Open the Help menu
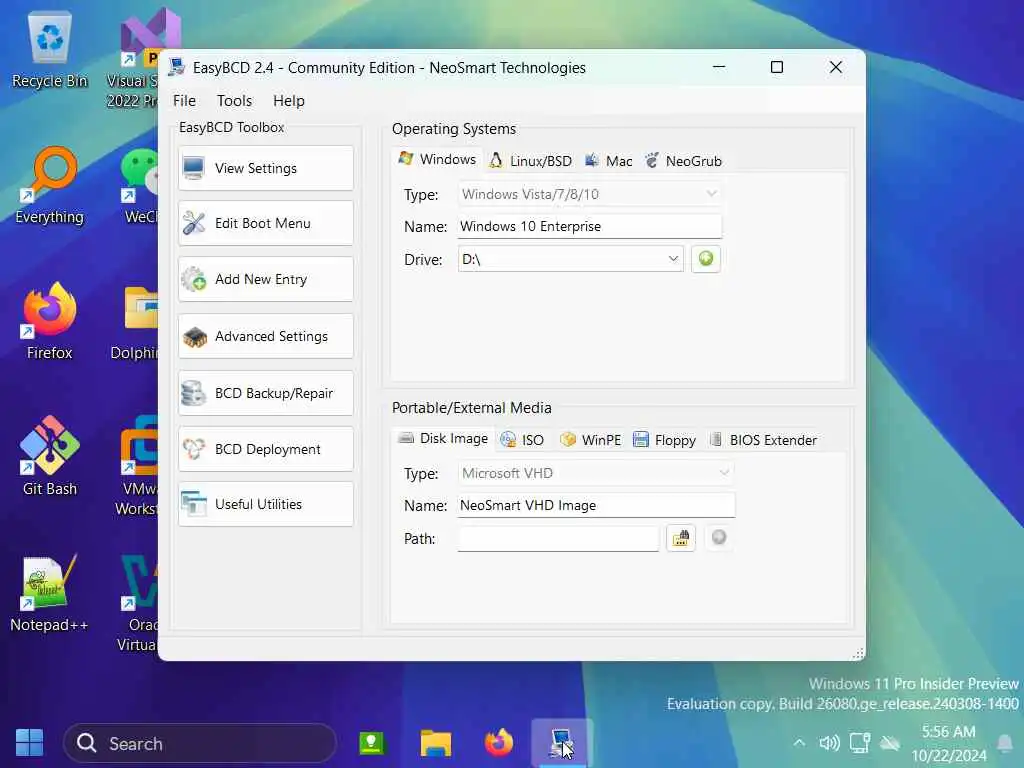The height and width of the screenshot is (768, 1024). pos(289,101)
